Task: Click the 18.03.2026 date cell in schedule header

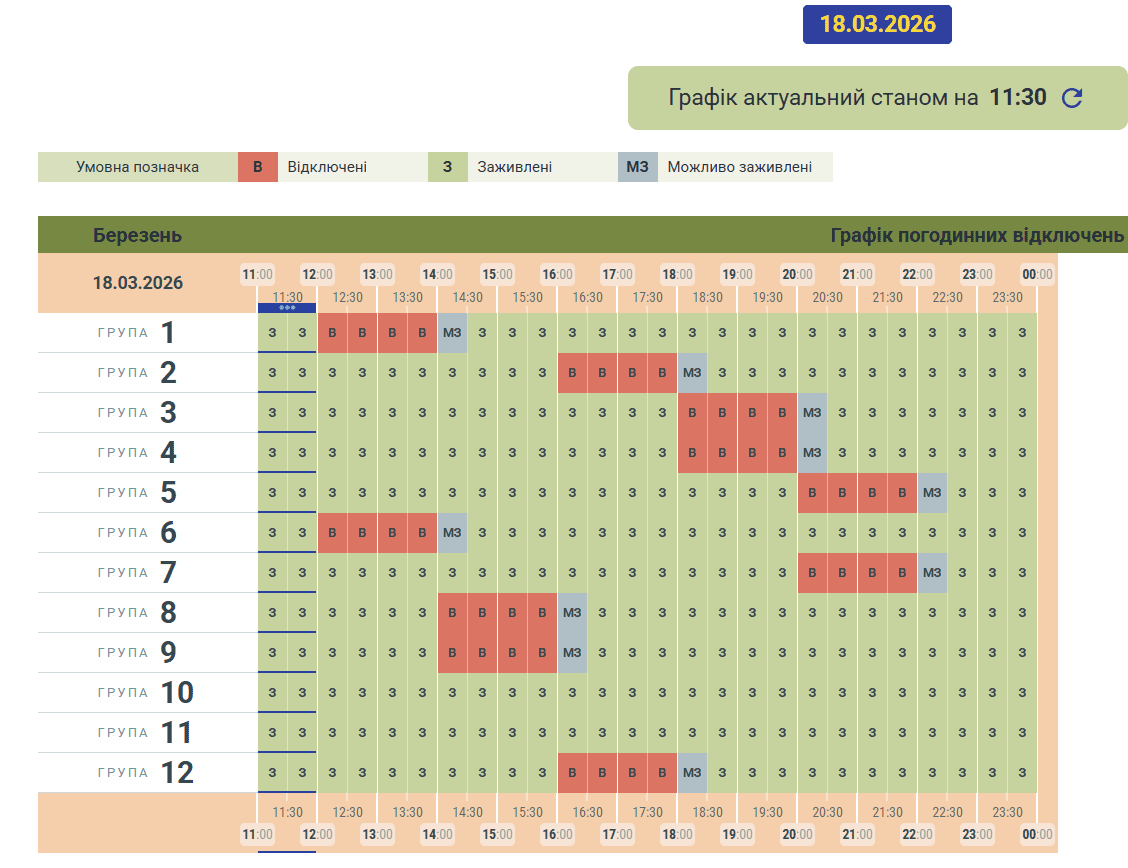Action: click(x=138, y=283)
